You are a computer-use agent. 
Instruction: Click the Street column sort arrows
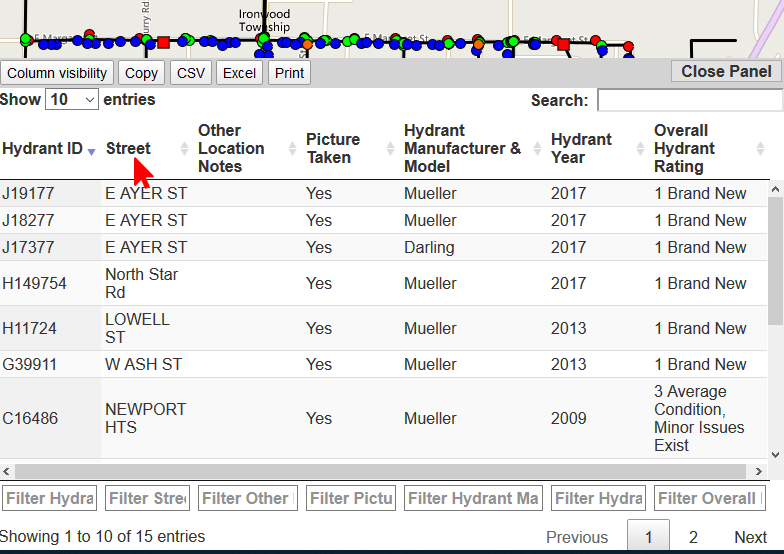tap(184, 149)
